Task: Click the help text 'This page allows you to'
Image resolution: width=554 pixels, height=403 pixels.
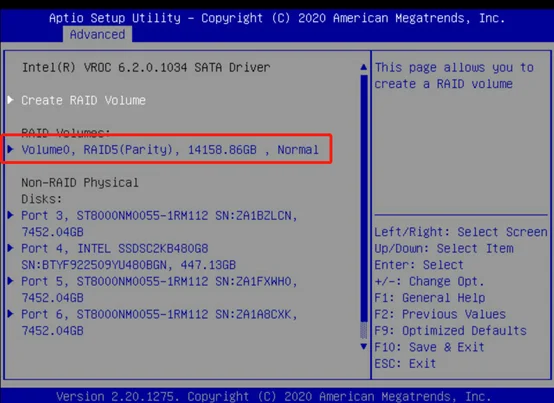Action: coord(454,67)
